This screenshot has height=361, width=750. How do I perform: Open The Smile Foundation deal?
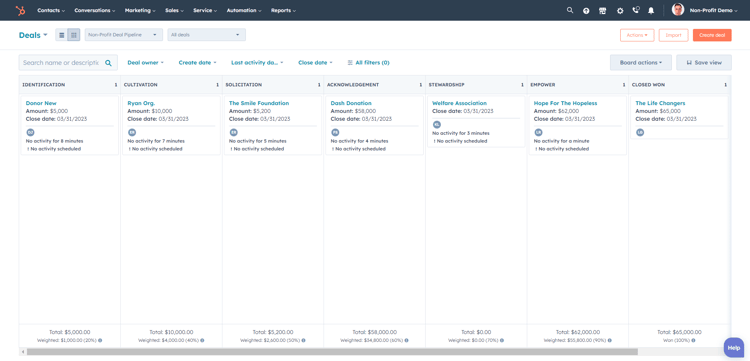(x=259, y=103)
